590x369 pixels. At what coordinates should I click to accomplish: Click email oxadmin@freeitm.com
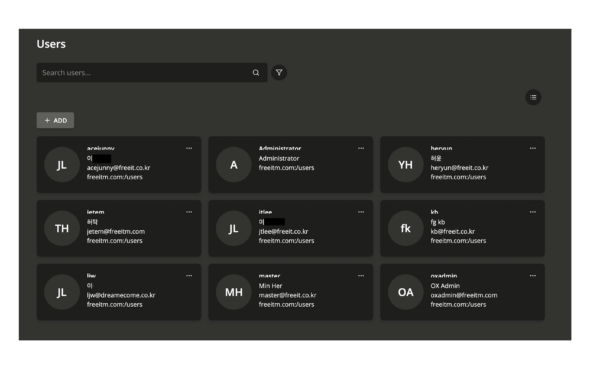coord(464,295)
